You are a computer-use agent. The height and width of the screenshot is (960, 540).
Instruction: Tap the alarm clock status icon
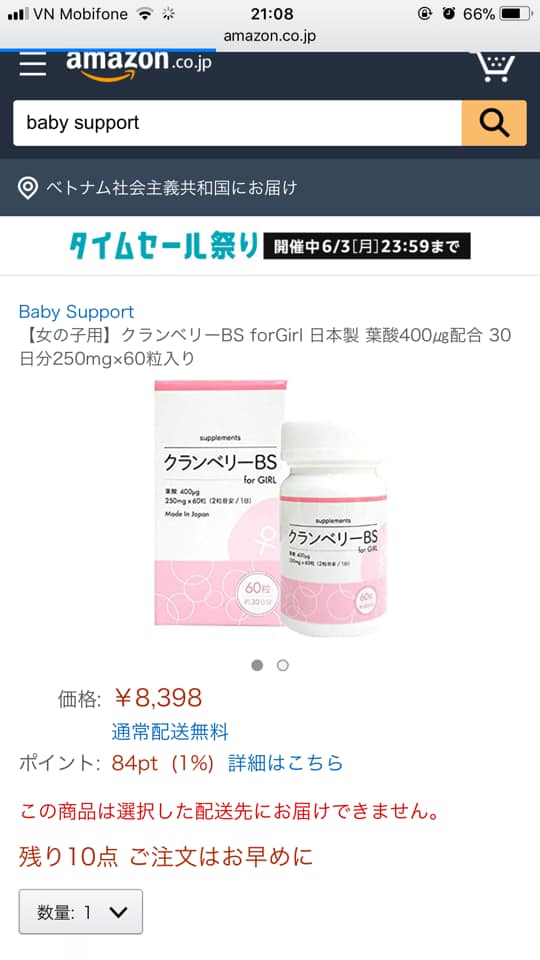(449, 14)
